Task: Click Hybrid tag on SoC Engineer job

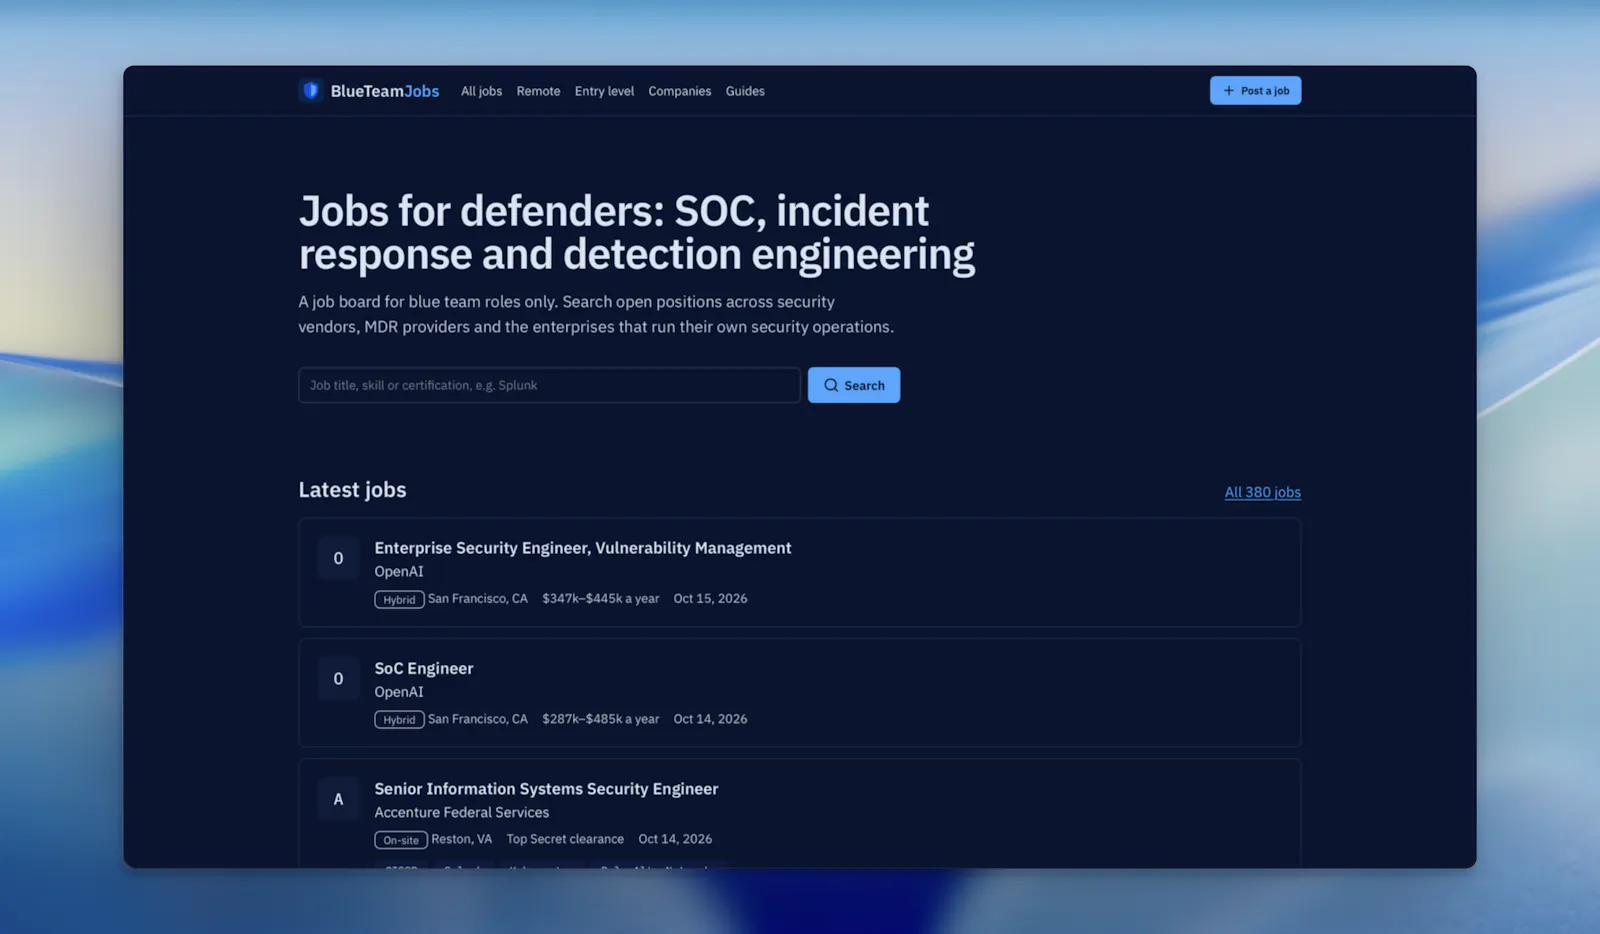Action: (x=399, y=719)
